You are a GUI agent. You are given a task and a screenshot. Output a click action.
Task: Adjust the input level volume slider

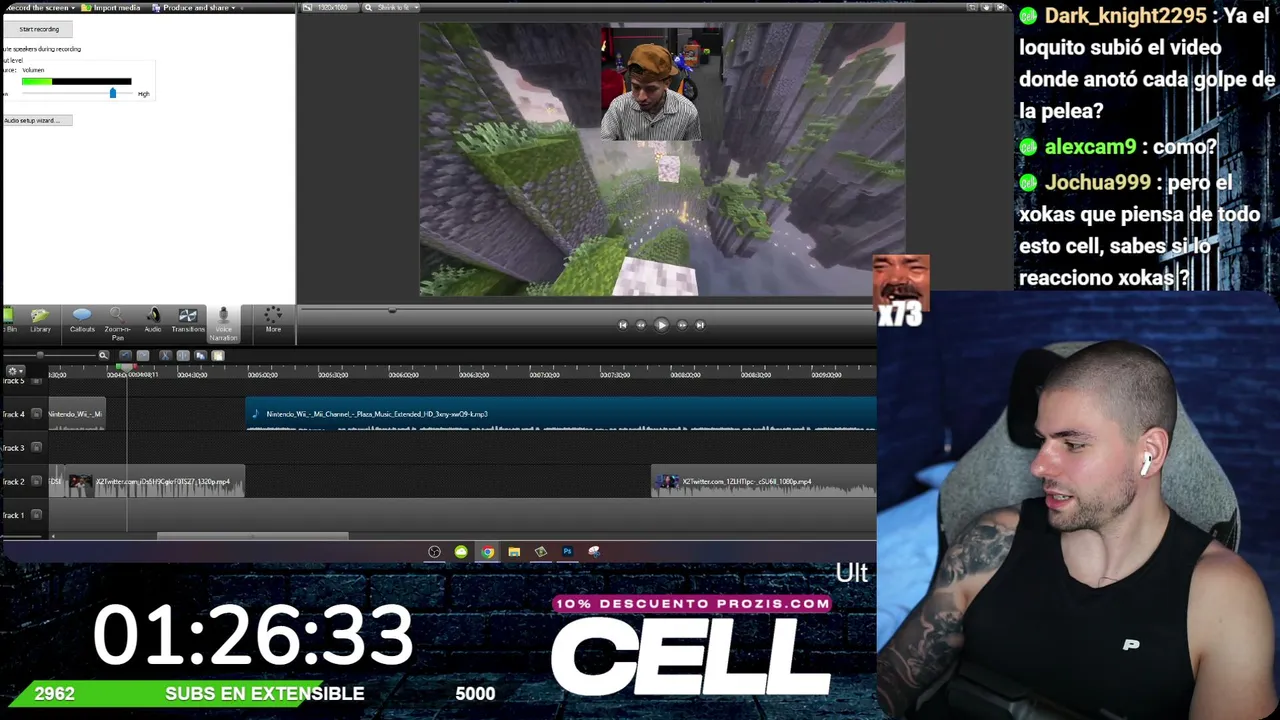tap(112, 93)
